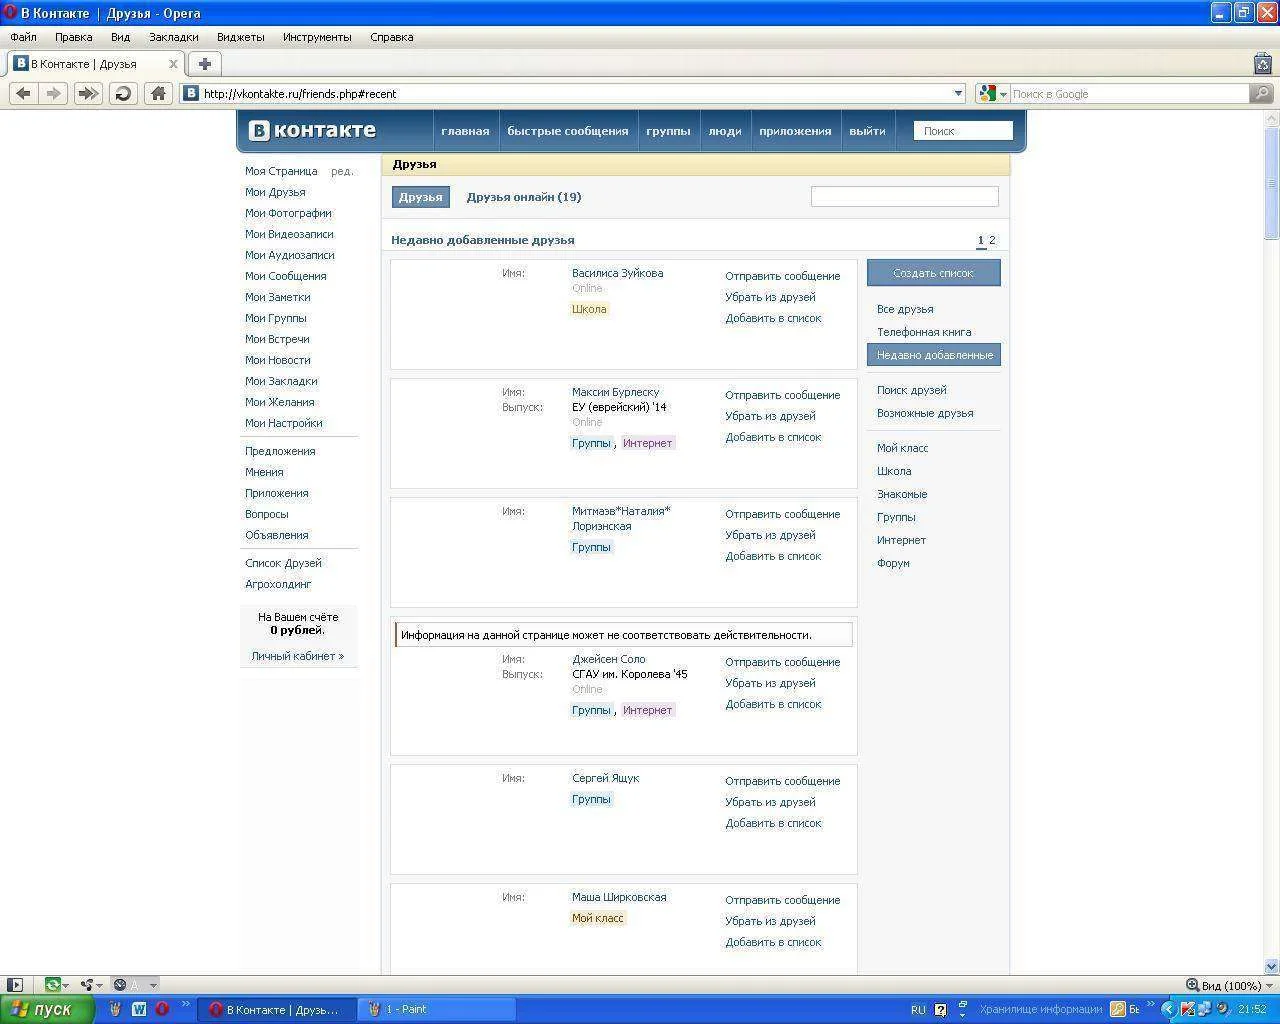Click the Opera Link sync icon in status bar

tap(52, 985)
